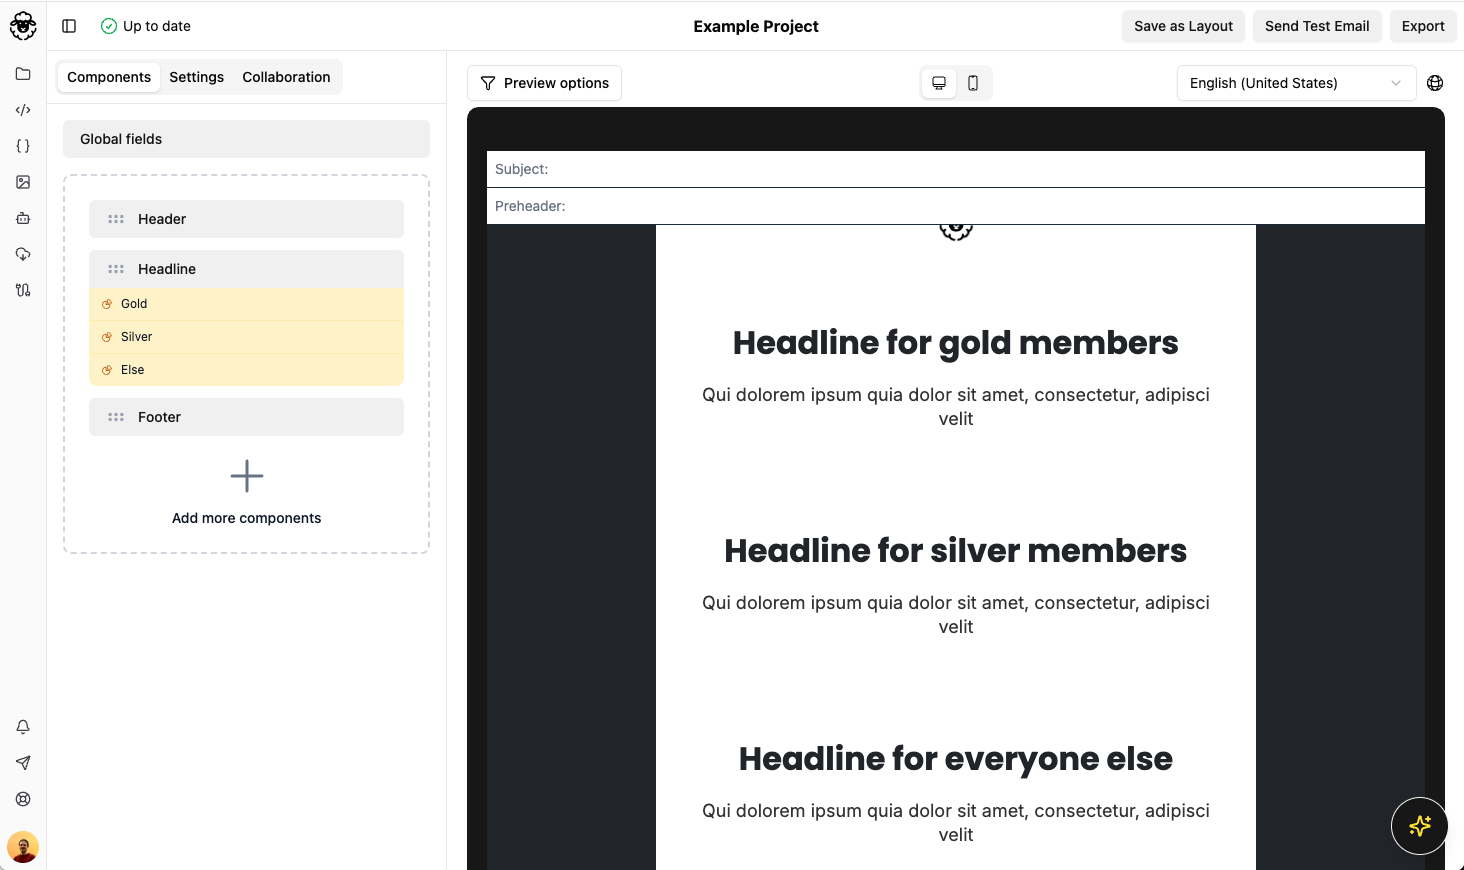Click Save as Layout button
Image resolution: width=1464 pixels, height=870 pixels.
tap(1183, 26)
